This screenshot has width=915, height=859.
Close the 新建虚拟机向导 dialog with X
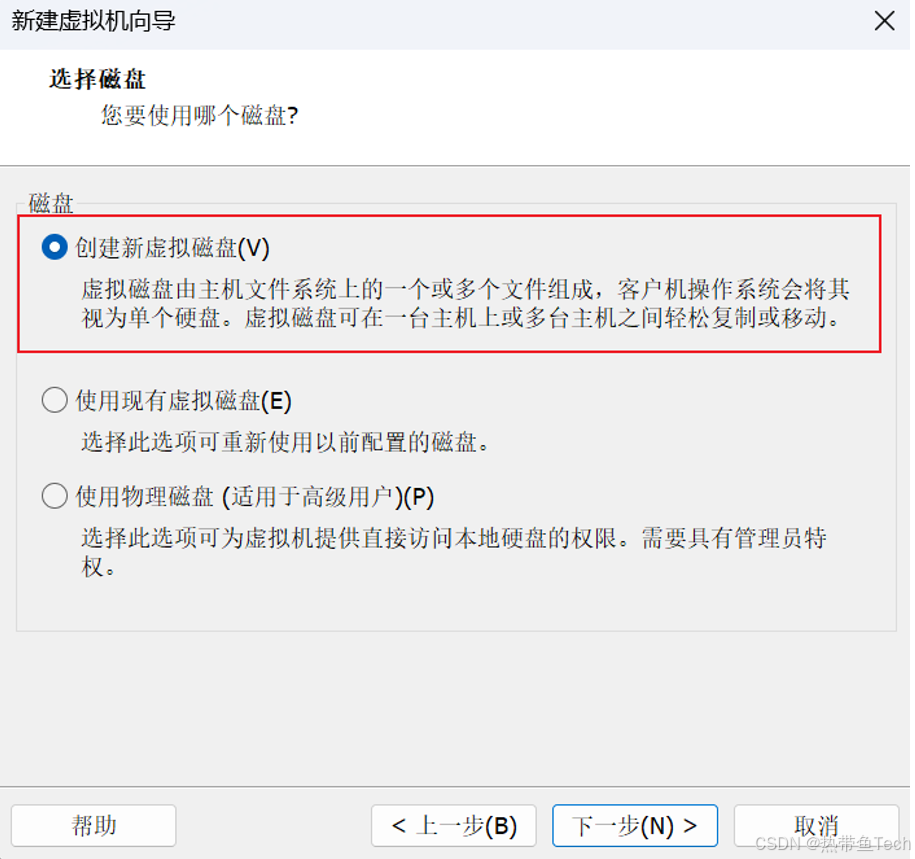tap(885, 21)
